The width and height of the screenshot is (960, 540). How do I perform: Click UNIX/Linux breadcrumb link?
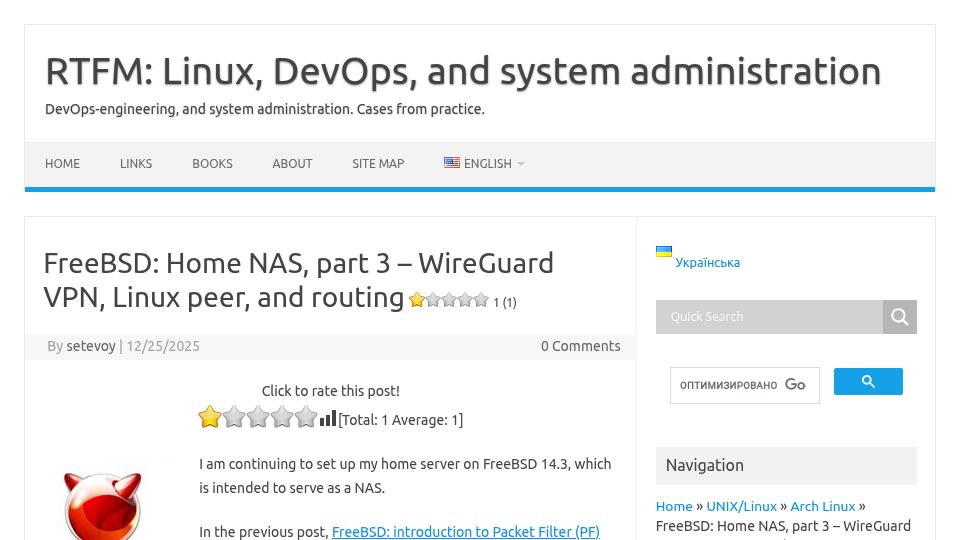741,506
